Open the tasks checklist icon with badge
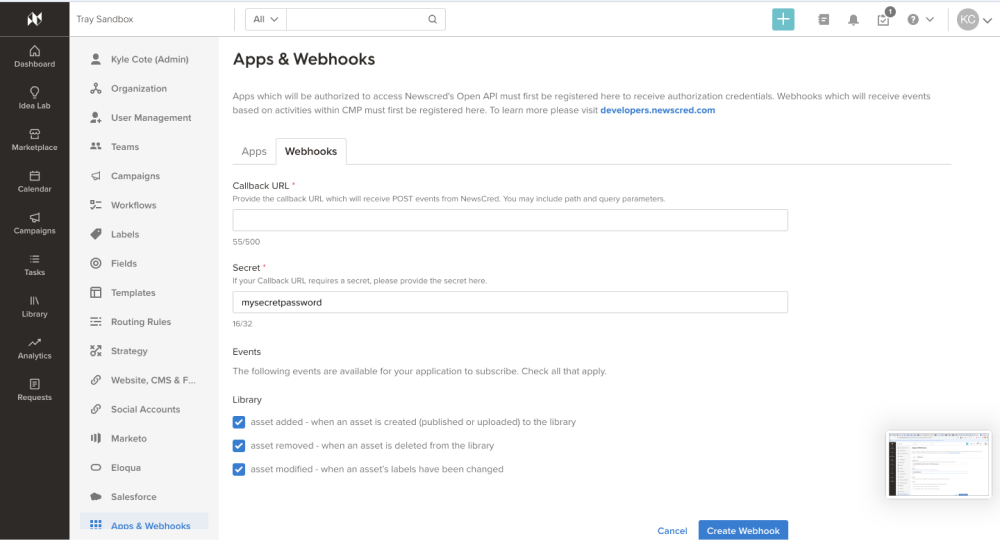 (x=883, y=19)
